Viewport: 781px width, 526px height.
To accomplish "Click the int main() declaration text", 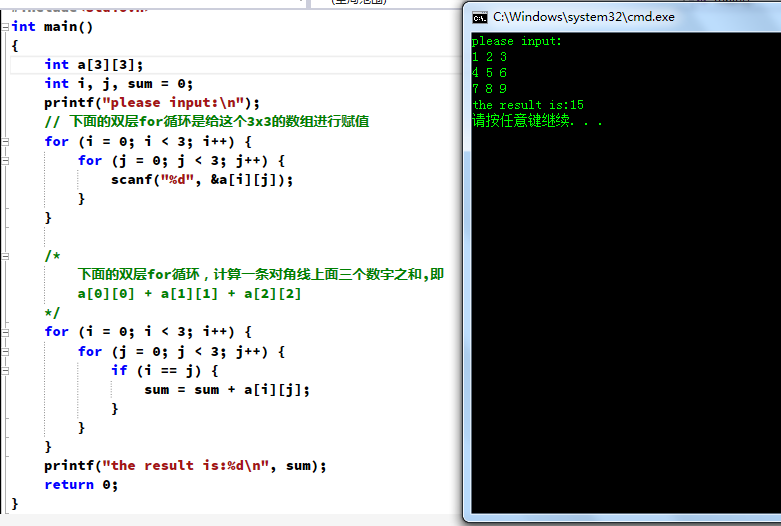I will tap(52, 27).
